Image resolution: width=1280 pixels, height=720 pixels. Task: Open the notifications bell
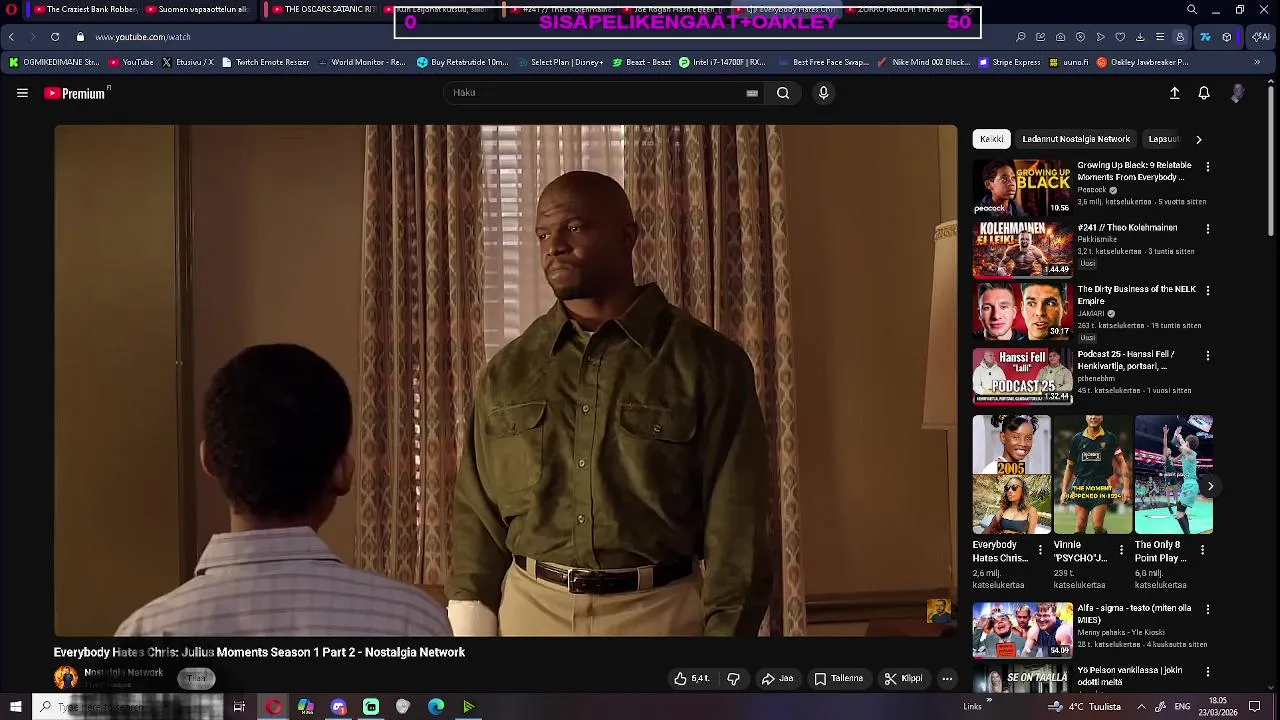tap(1204, 93)
